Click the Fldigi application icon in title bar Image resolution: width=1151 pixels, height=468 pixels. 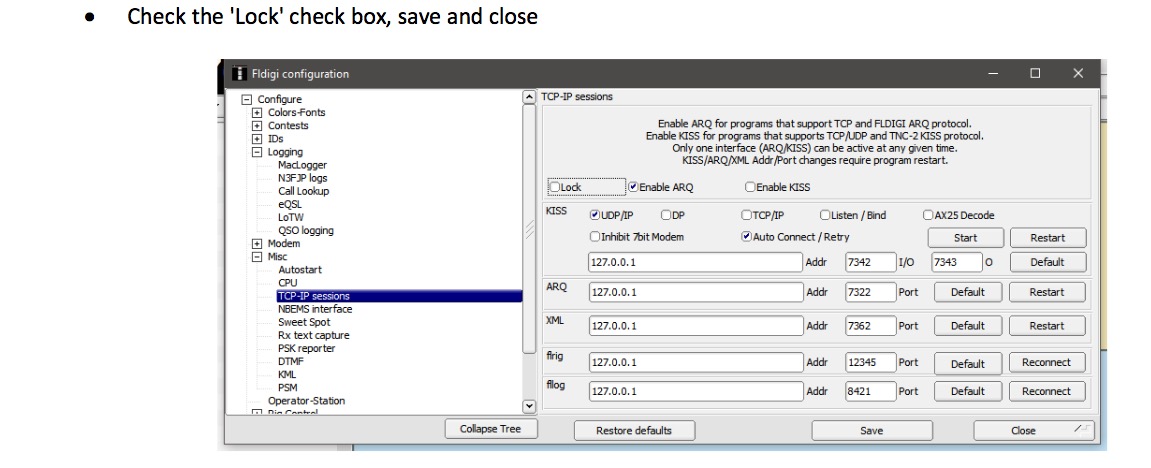point(239,73)
